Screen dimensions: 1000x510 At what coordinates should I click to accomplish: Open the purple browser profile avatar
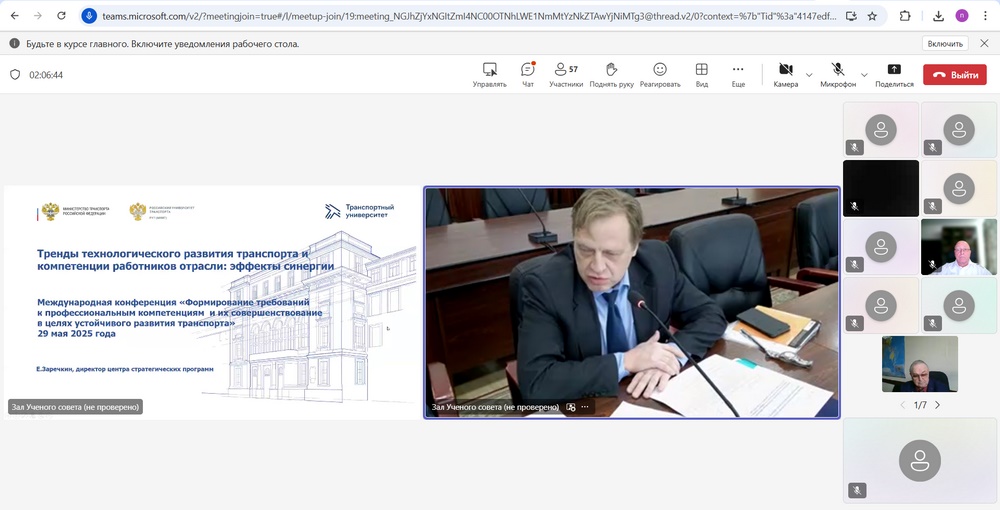[961, 16]
